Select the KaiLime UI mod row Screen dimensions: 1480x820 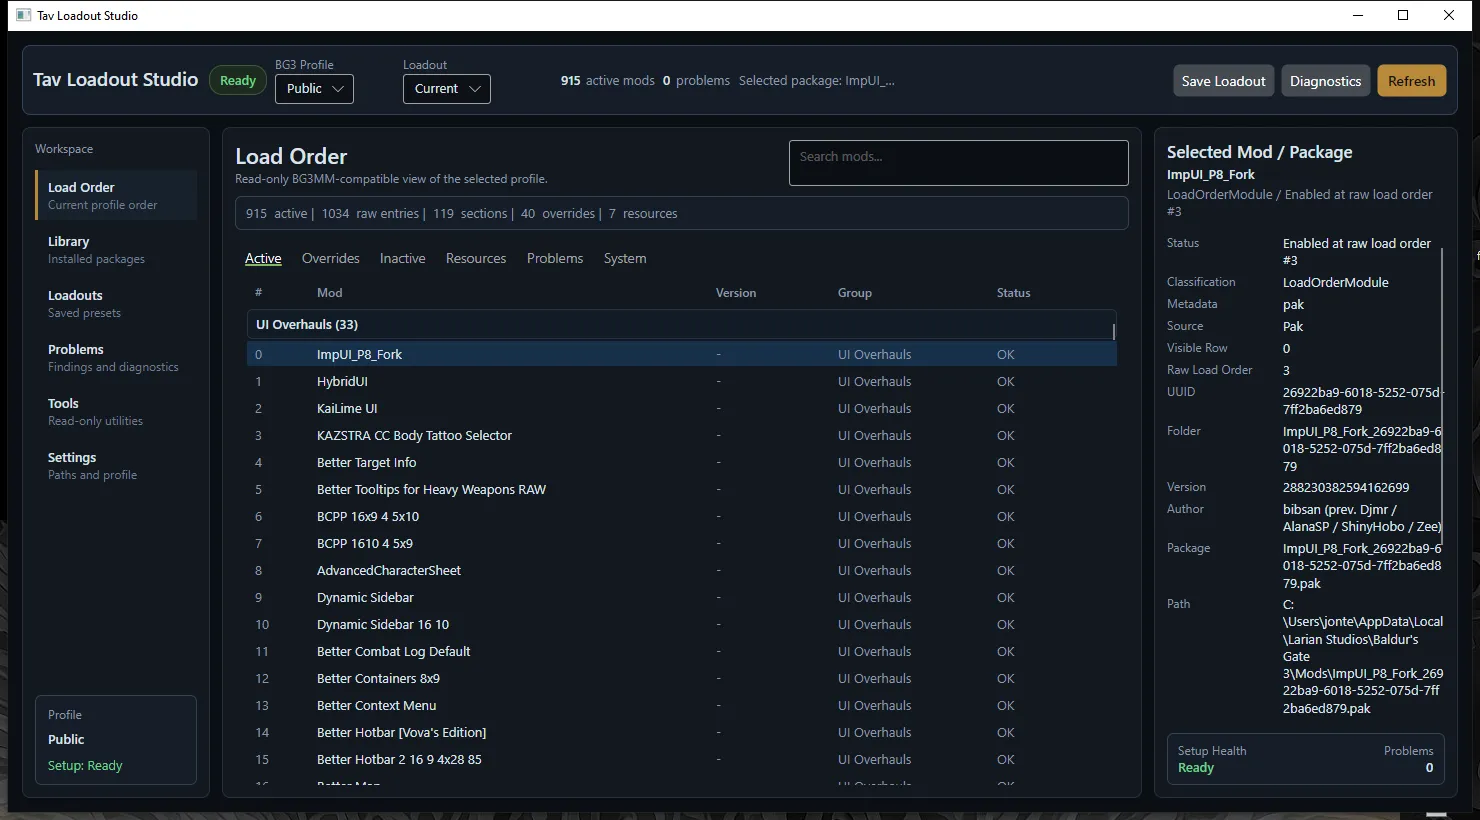681,409
